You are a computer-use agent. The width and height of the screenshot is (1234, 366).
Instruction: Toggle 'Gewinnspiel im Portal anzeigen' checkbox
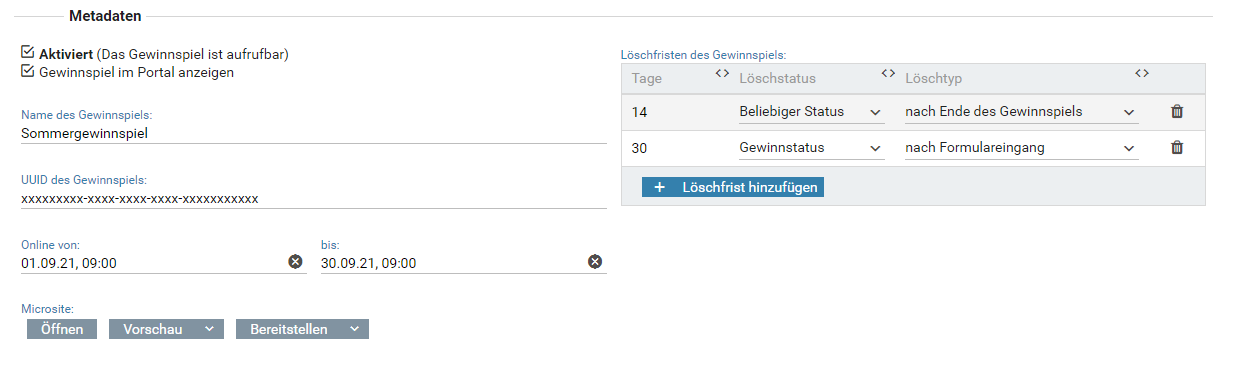point(28,71)
